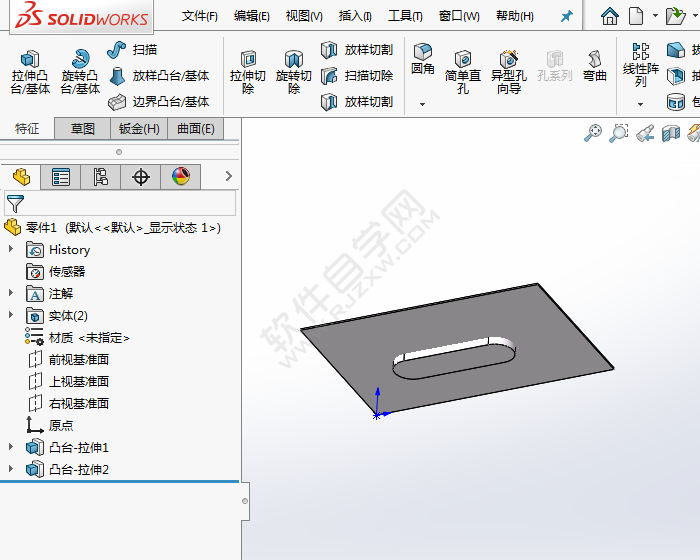
Task: Click the Lofted Boss (放样凸台/基体) button
Action: coord(158,76)
